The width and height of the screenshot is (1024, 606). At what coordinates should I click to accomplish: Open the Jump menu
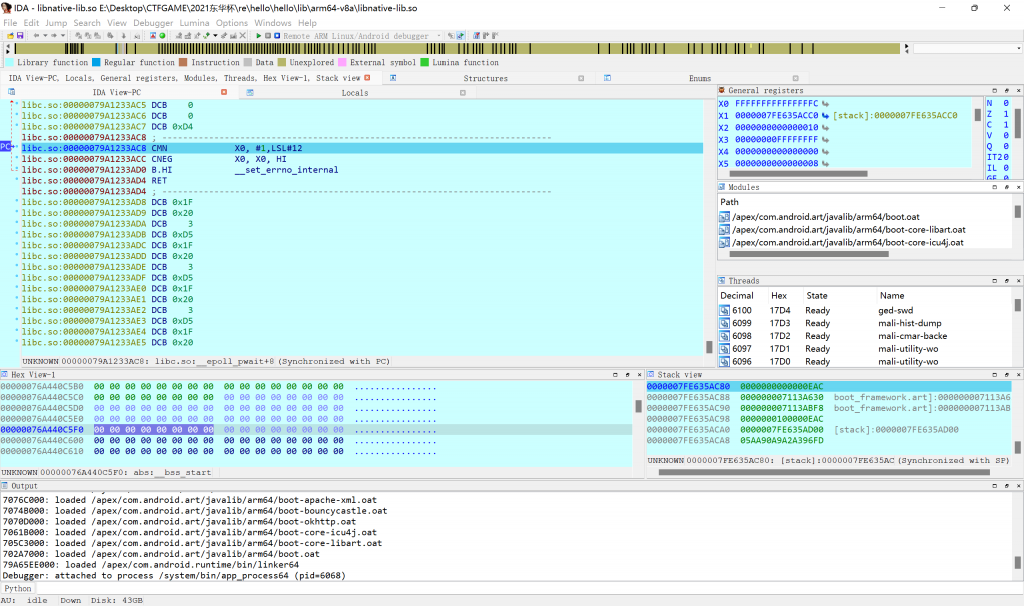coord(56,23)
